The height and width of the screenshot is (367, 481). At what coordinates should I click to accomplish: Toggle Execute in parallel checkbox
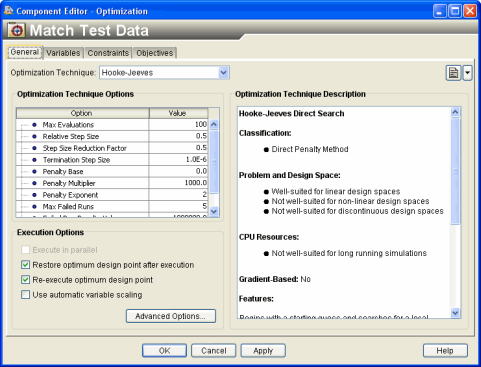point(25,250)
